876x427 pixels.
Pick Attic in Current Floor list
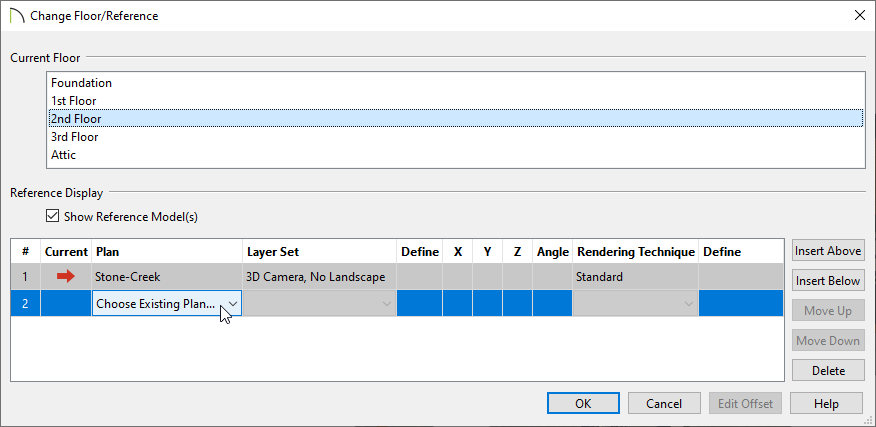click(455, 155)
